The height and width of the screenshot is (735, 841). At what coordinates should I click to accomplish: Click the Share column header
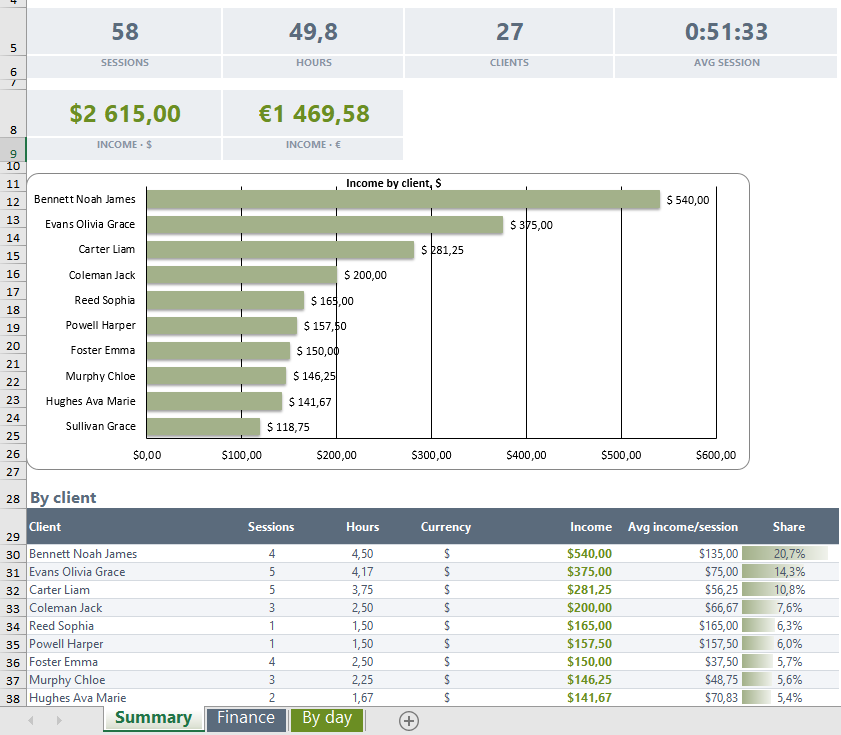(x=788, y=527)
